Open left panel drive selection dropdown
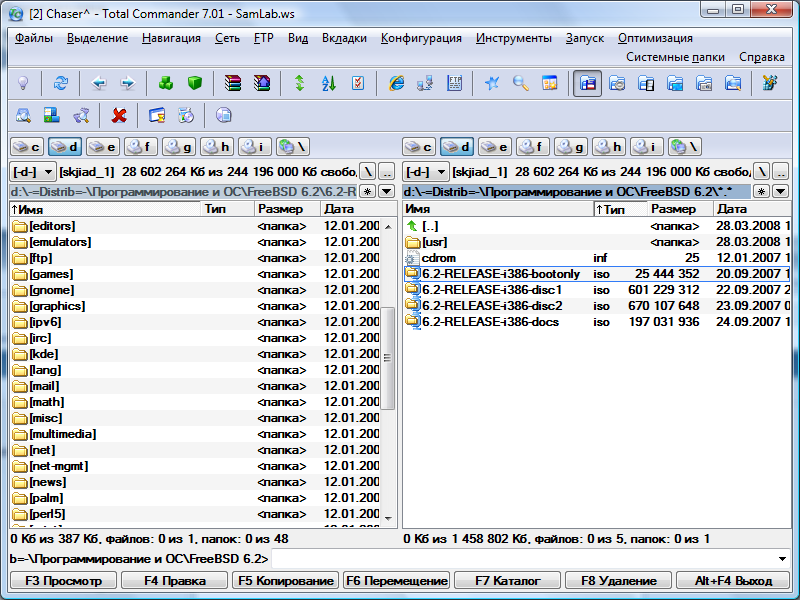Screen dimensions: 800x600 [x=33, y=172]
